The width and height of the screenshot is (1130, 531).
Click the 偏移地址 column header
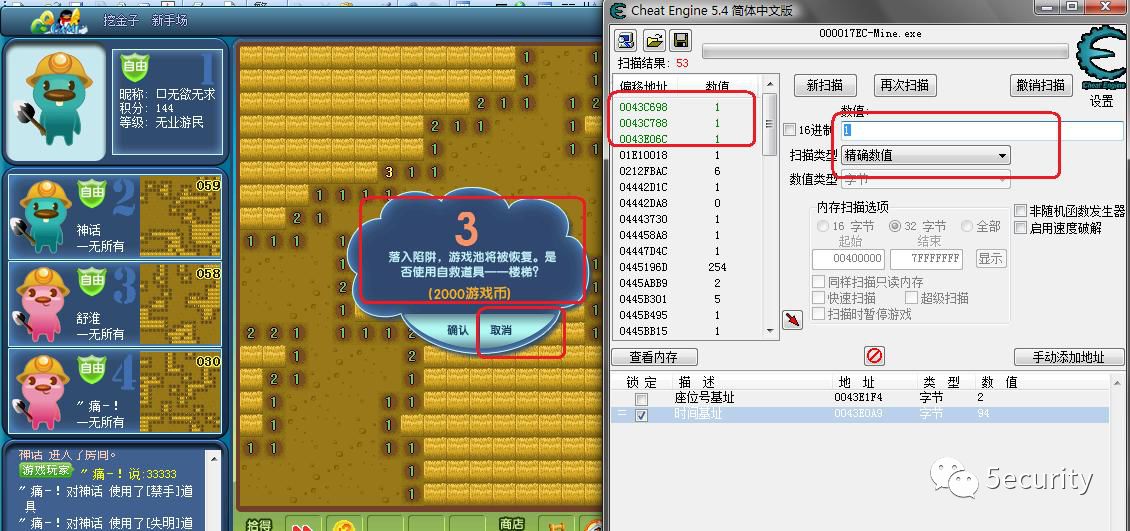click(x=645, y=86)
